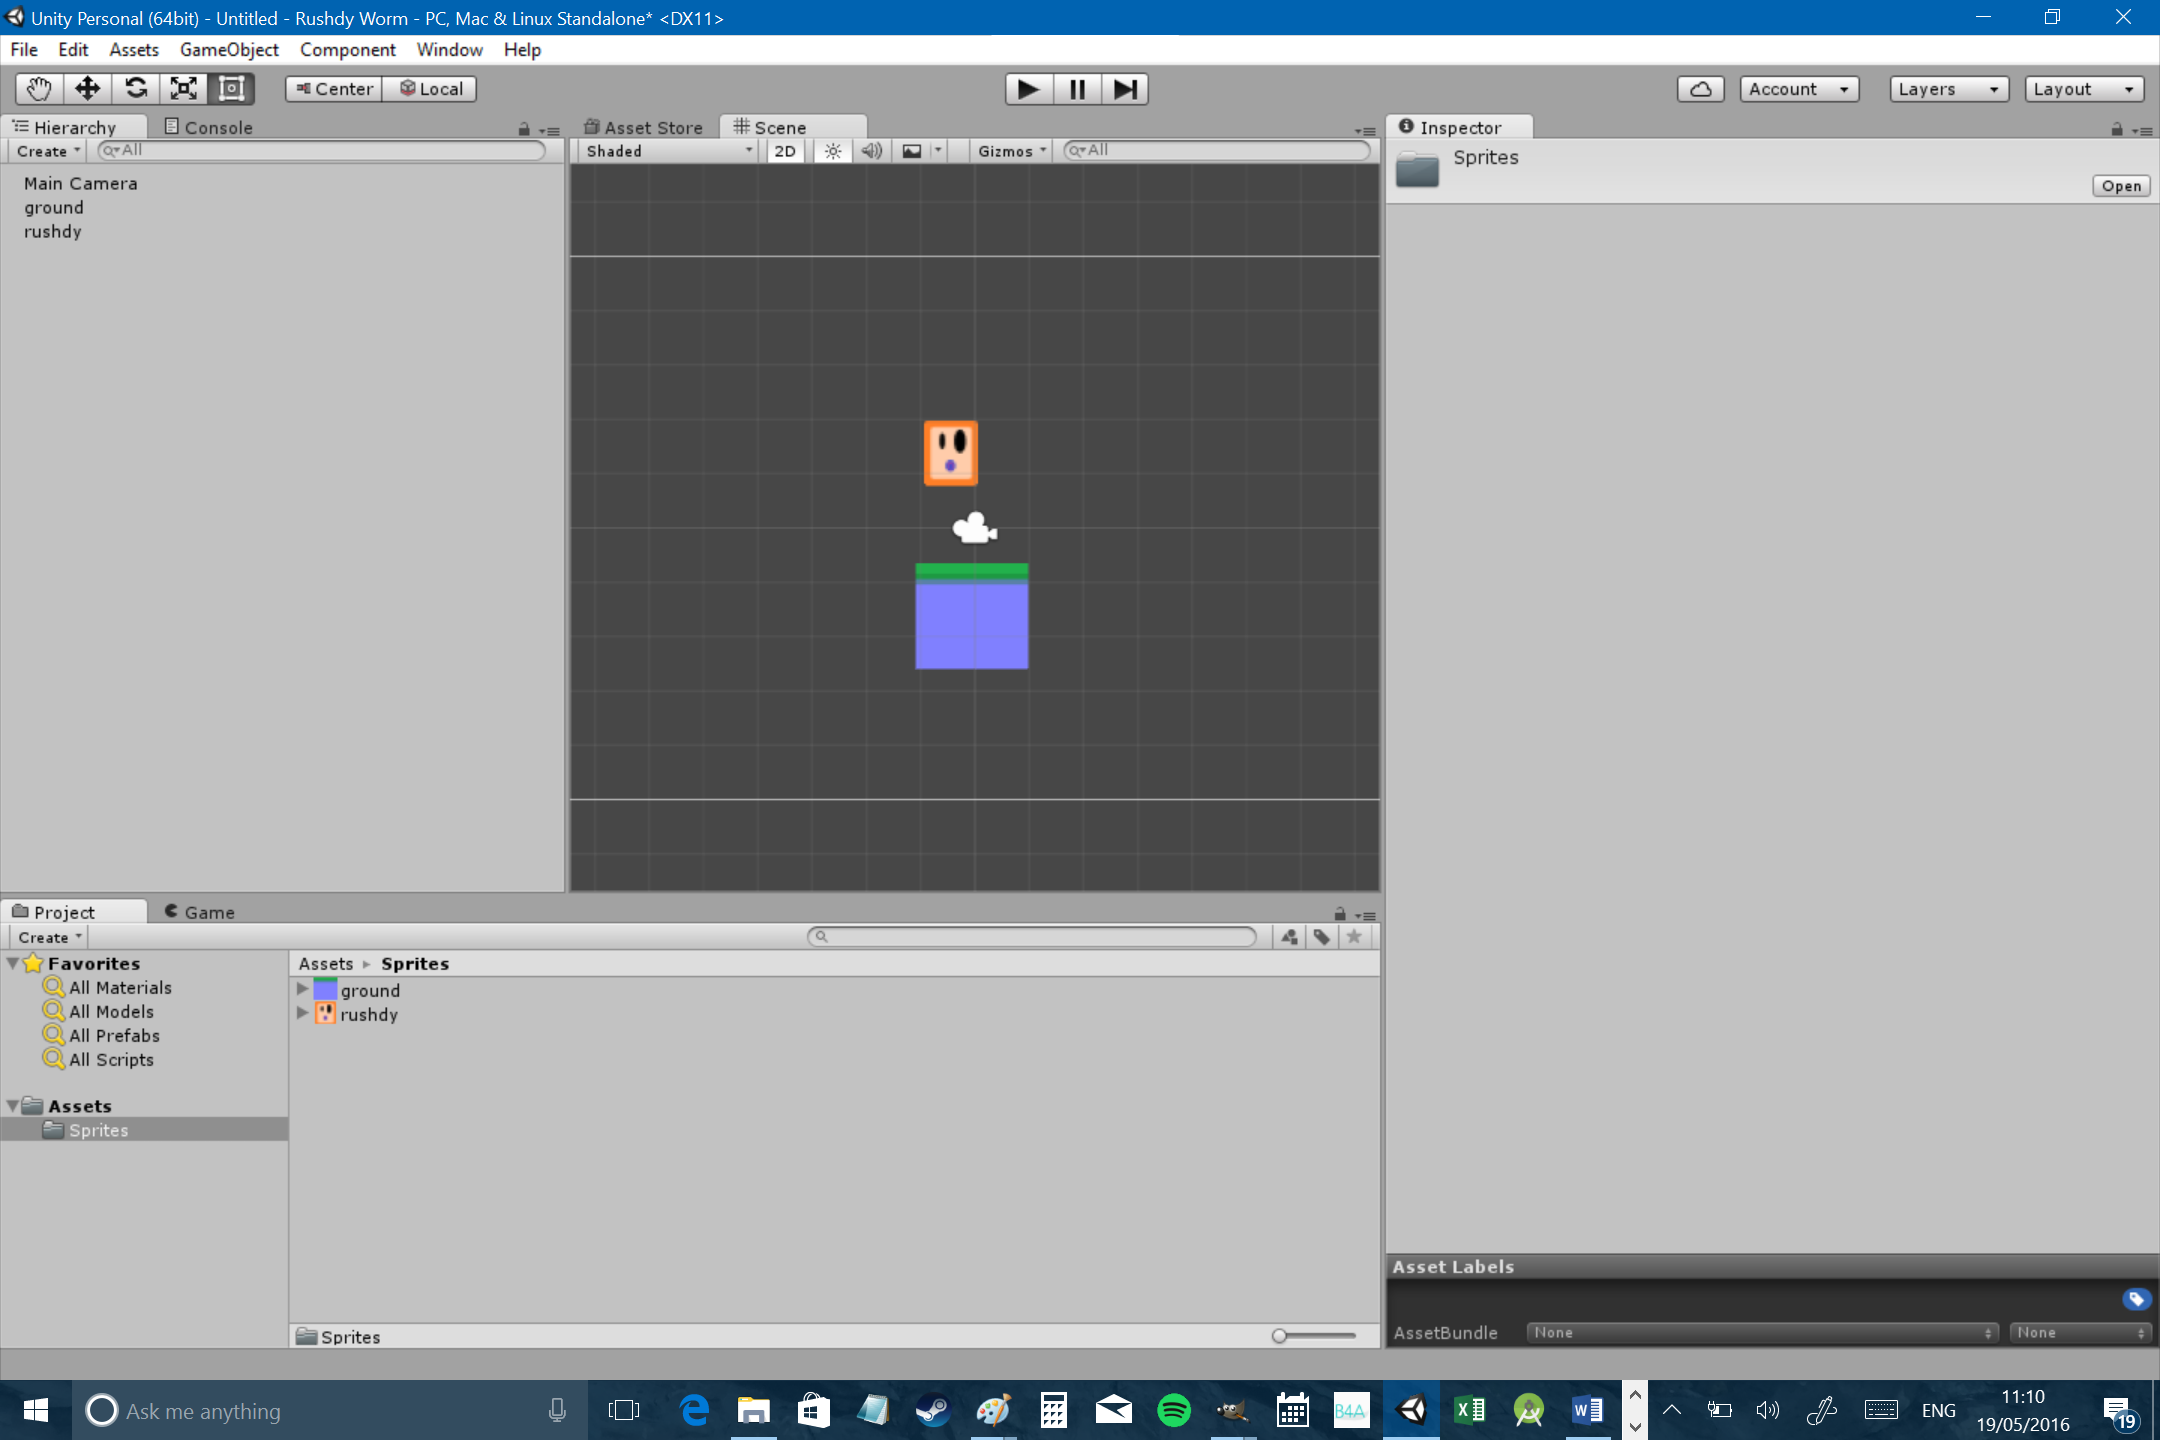
Task: Select the Shaded view mode dropdown
Action: point(664,149)
